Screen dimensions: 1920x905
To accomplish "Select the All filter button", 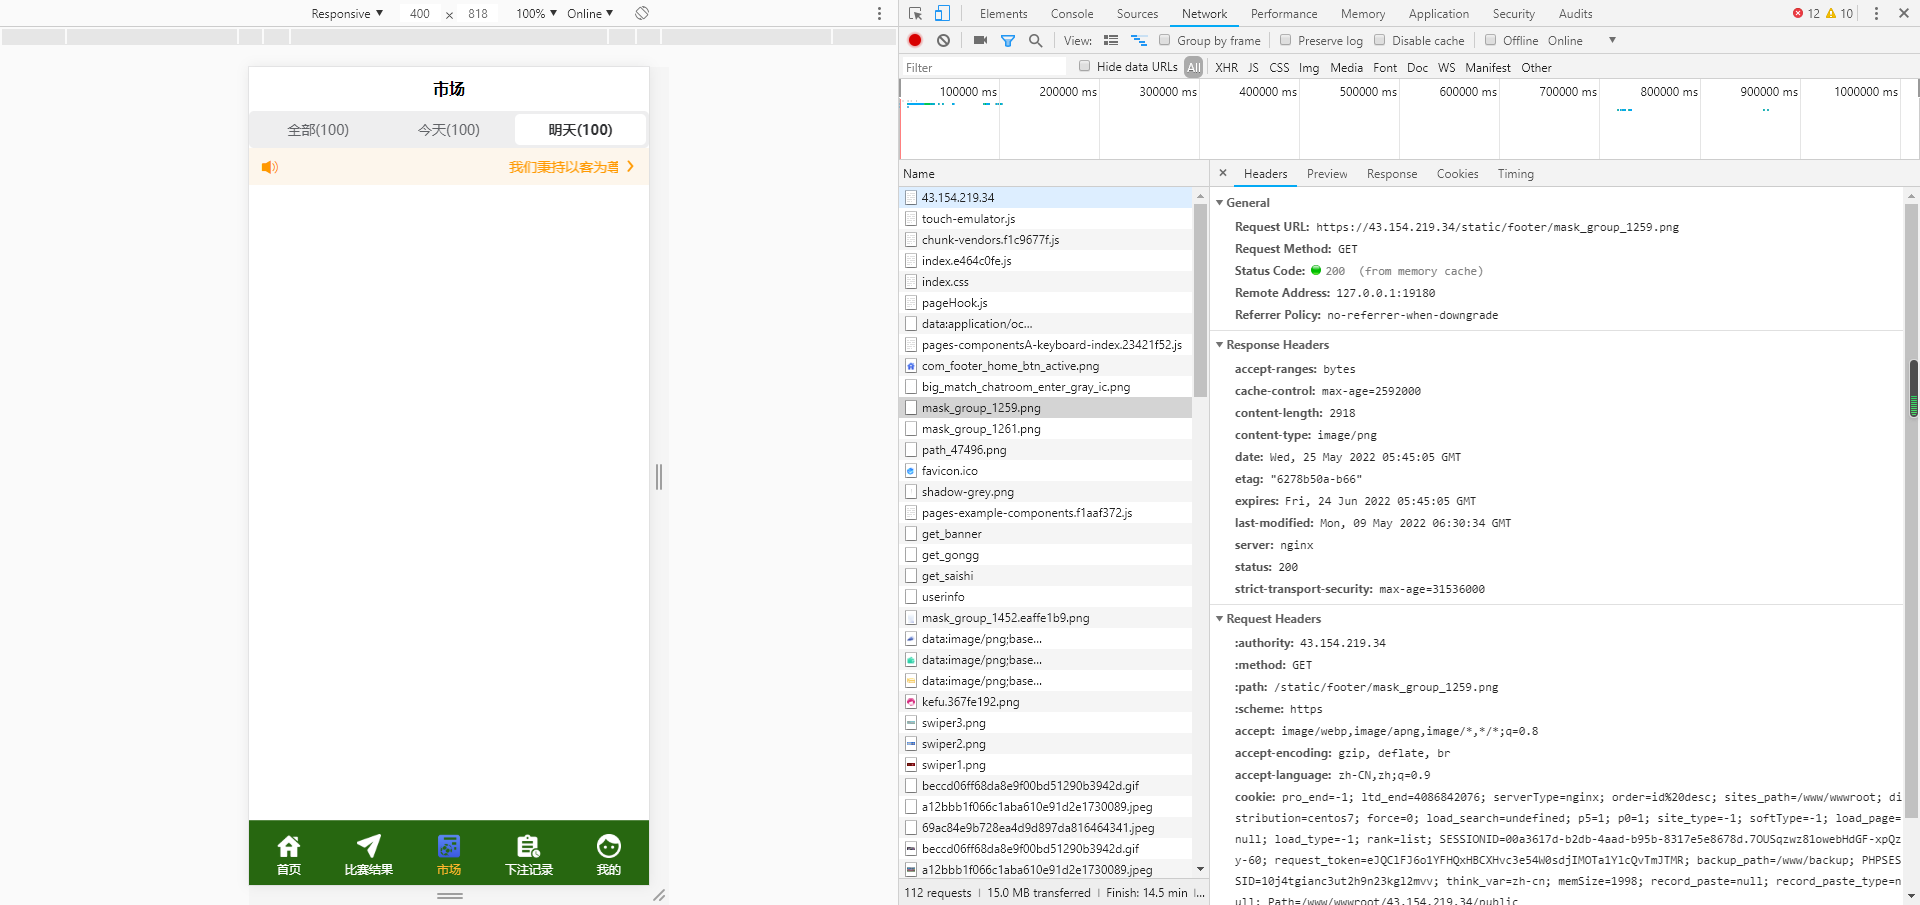I will pos(1194,67).
